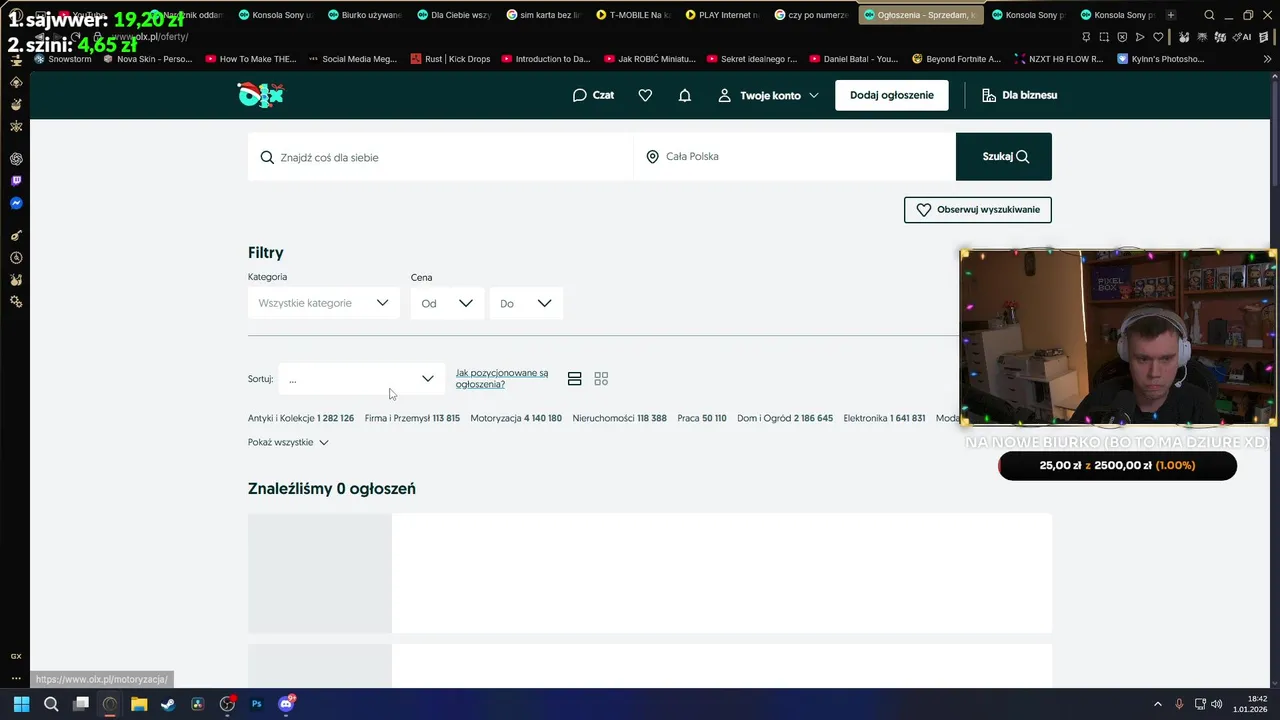
Task: Click the search field Znajdź coś dla siebie
Action: pyautogui.click(x=441, y=157)
